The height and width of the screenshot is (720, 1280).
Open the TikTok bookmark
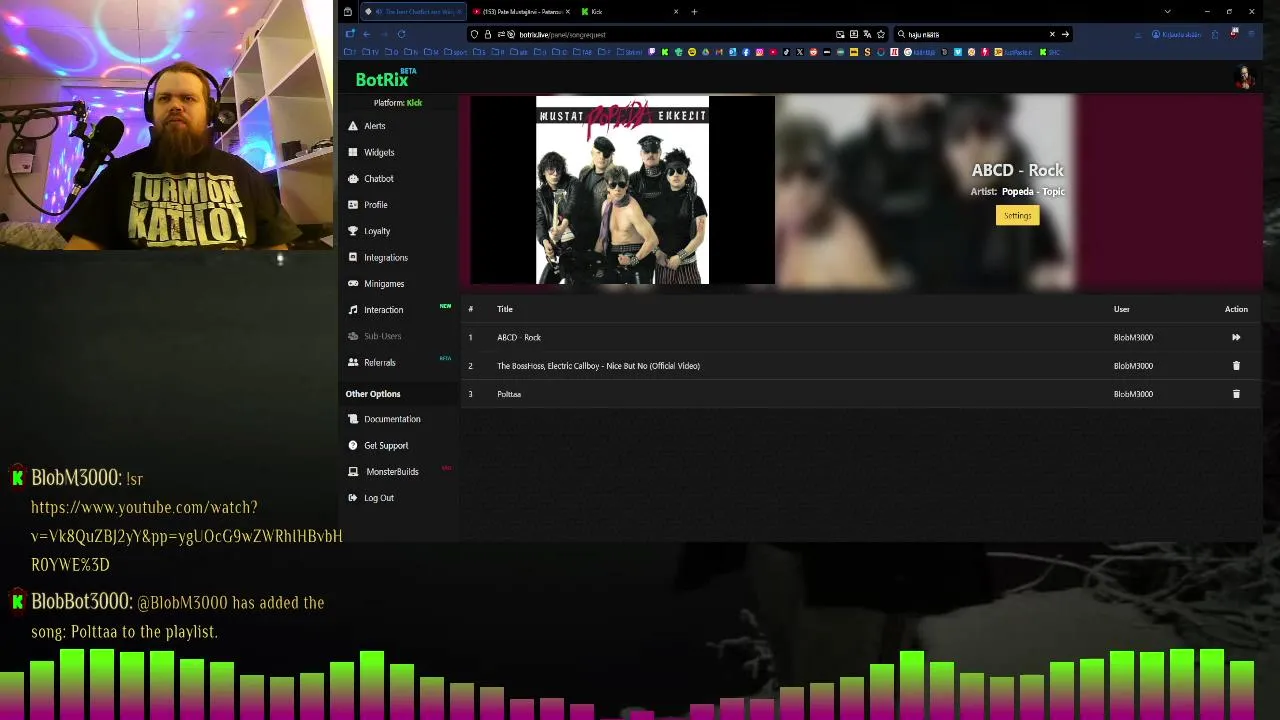786,52
